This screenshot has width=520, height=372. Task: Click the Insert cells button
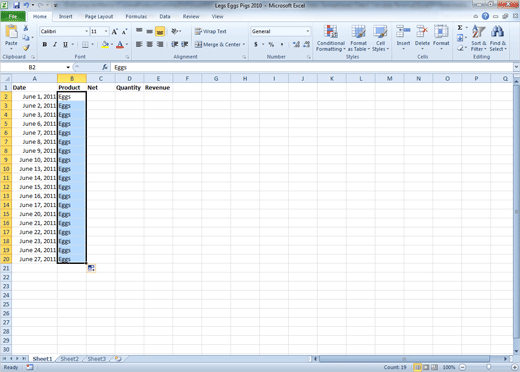point(403,38)
